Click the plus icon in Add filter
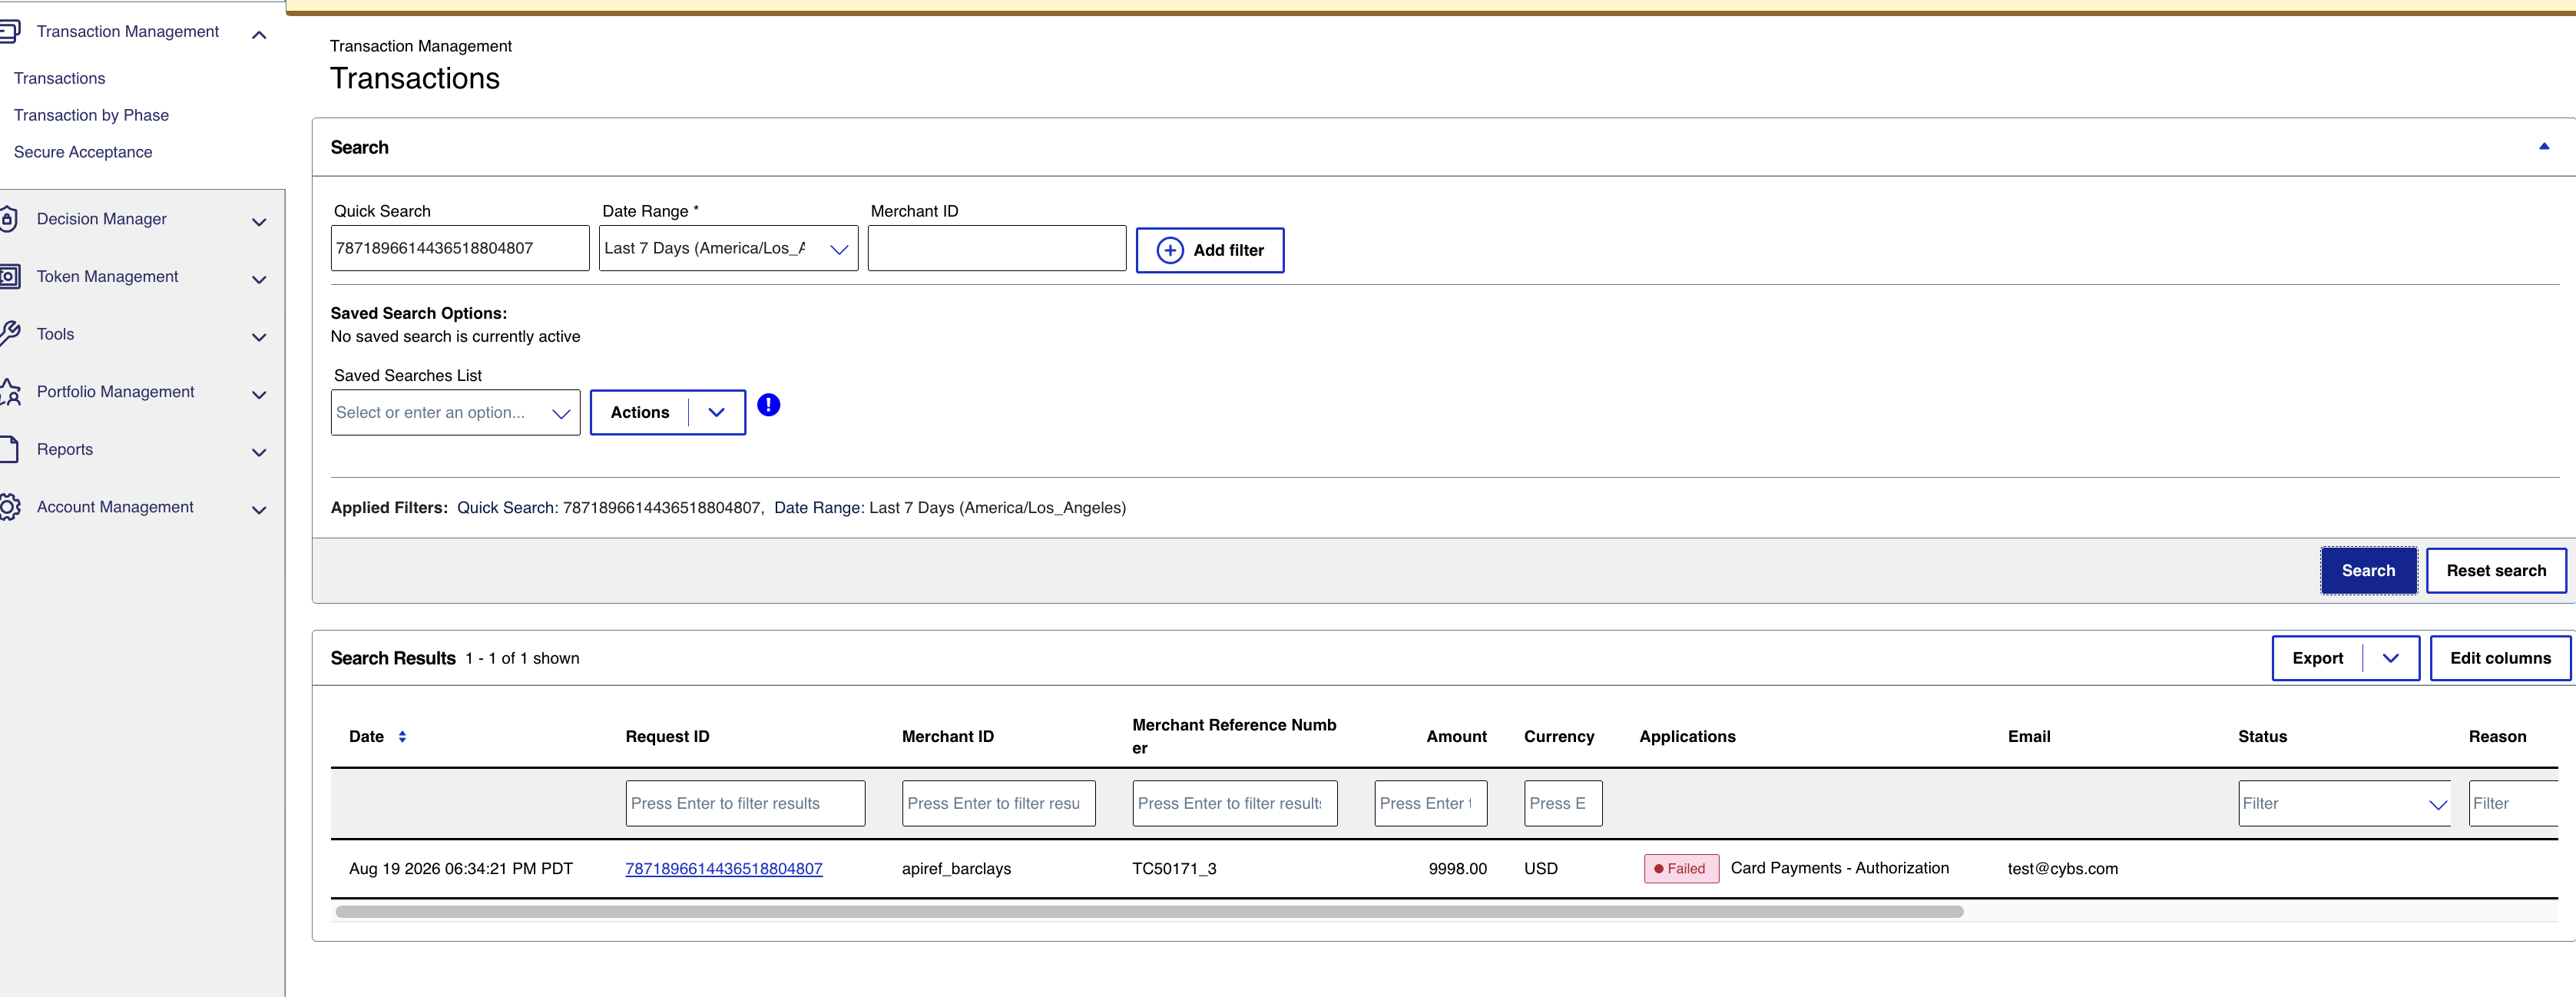2576x997 pixels. 1170,250
